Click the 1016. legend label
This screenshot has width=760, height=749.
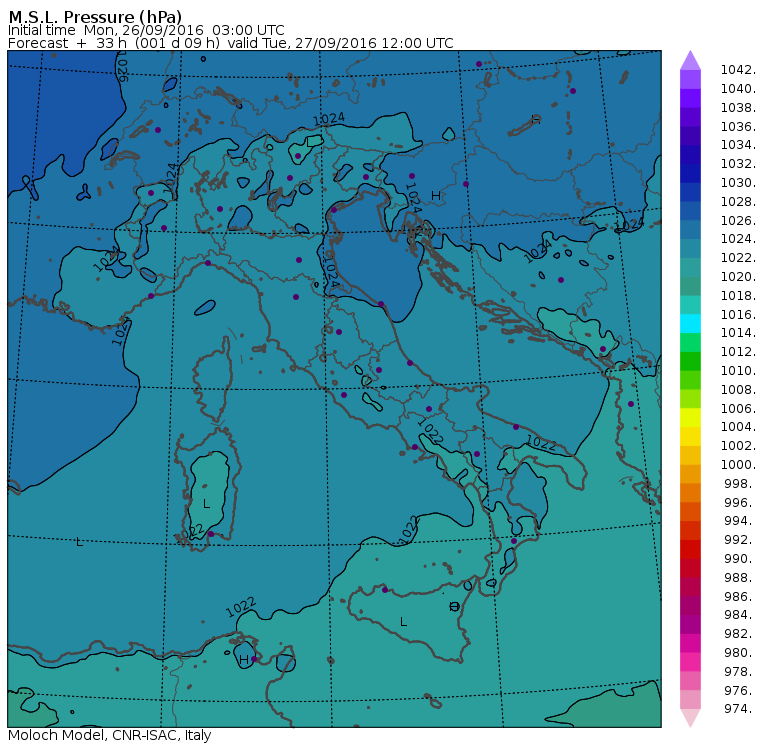738,315
